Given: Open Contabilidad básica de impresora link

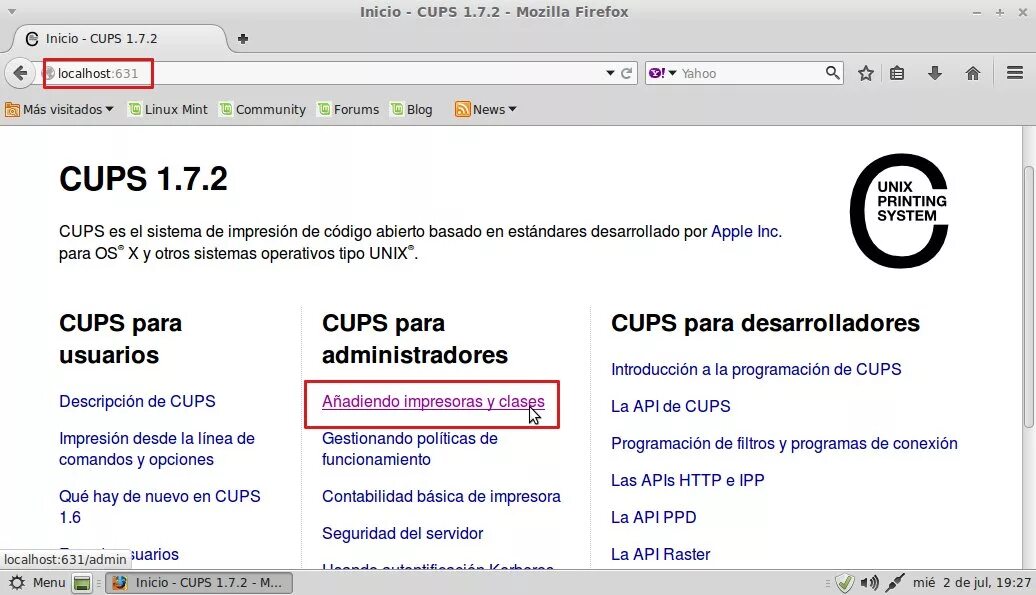Looking at the screenshot, I should click(x=441, y=497).
